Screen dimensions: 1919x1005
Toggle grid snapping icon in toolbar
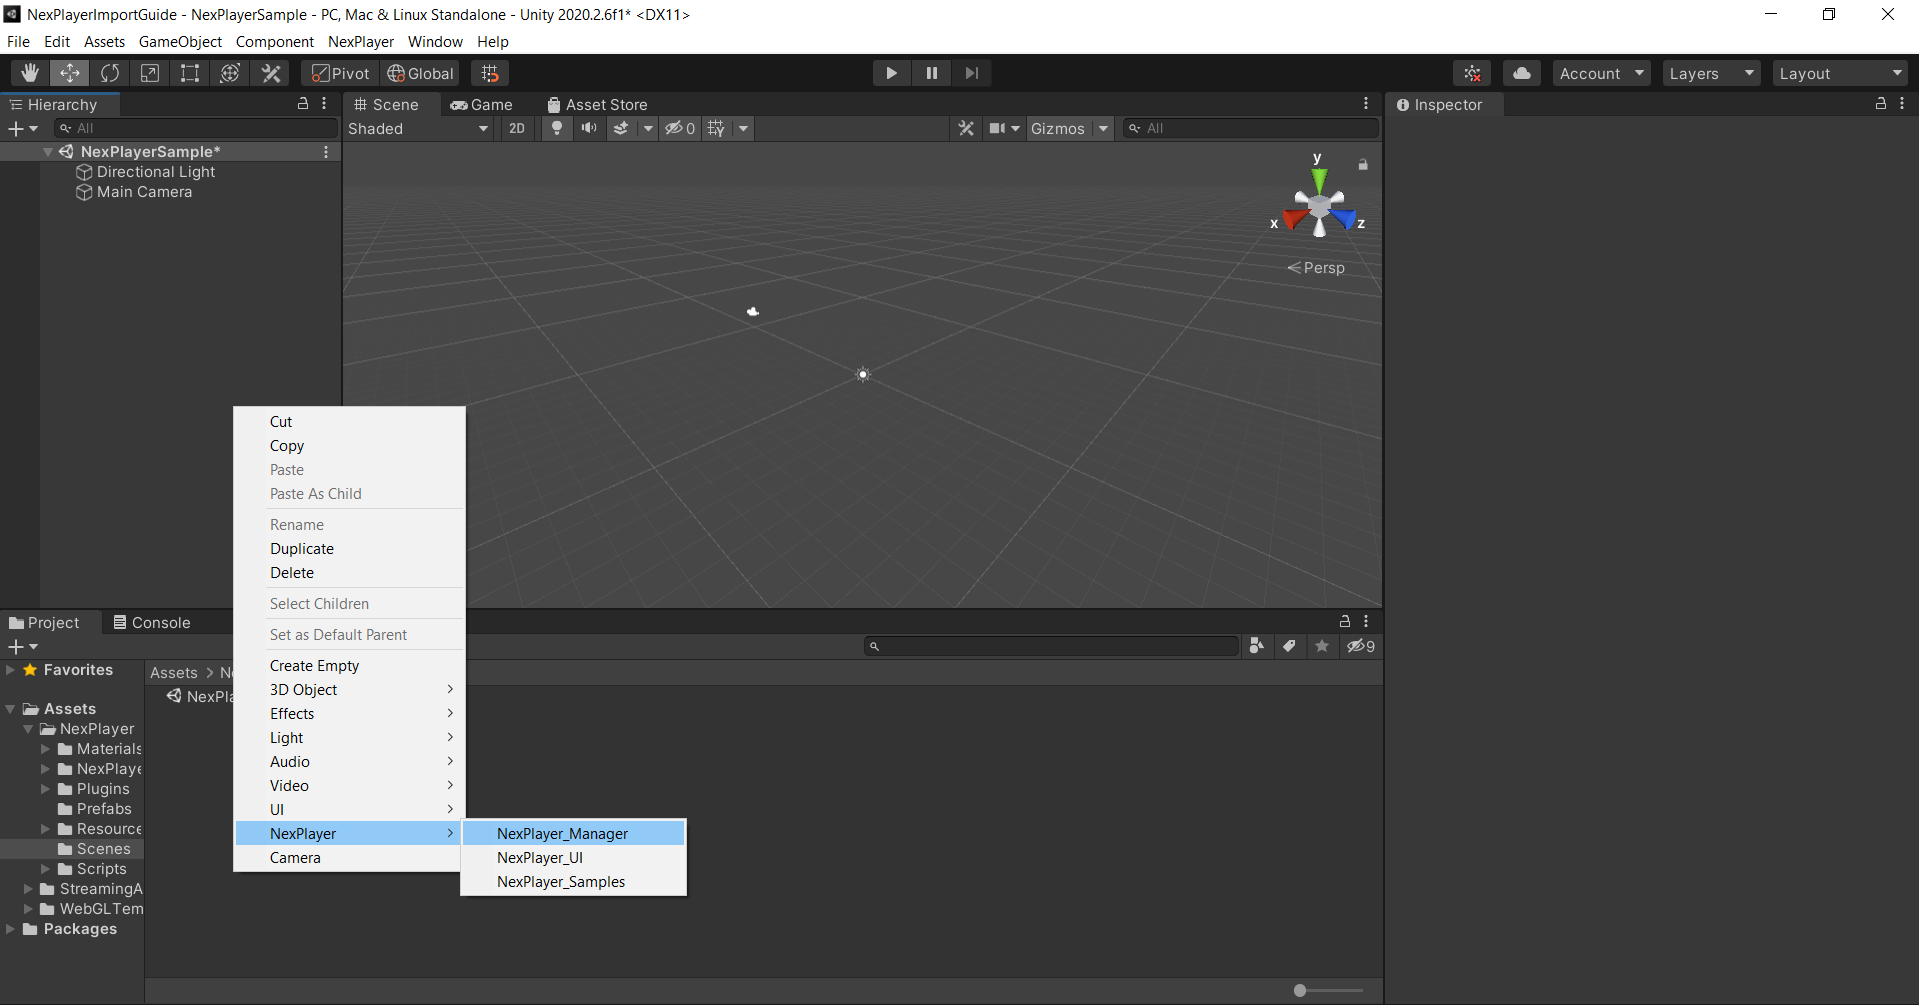490,73
